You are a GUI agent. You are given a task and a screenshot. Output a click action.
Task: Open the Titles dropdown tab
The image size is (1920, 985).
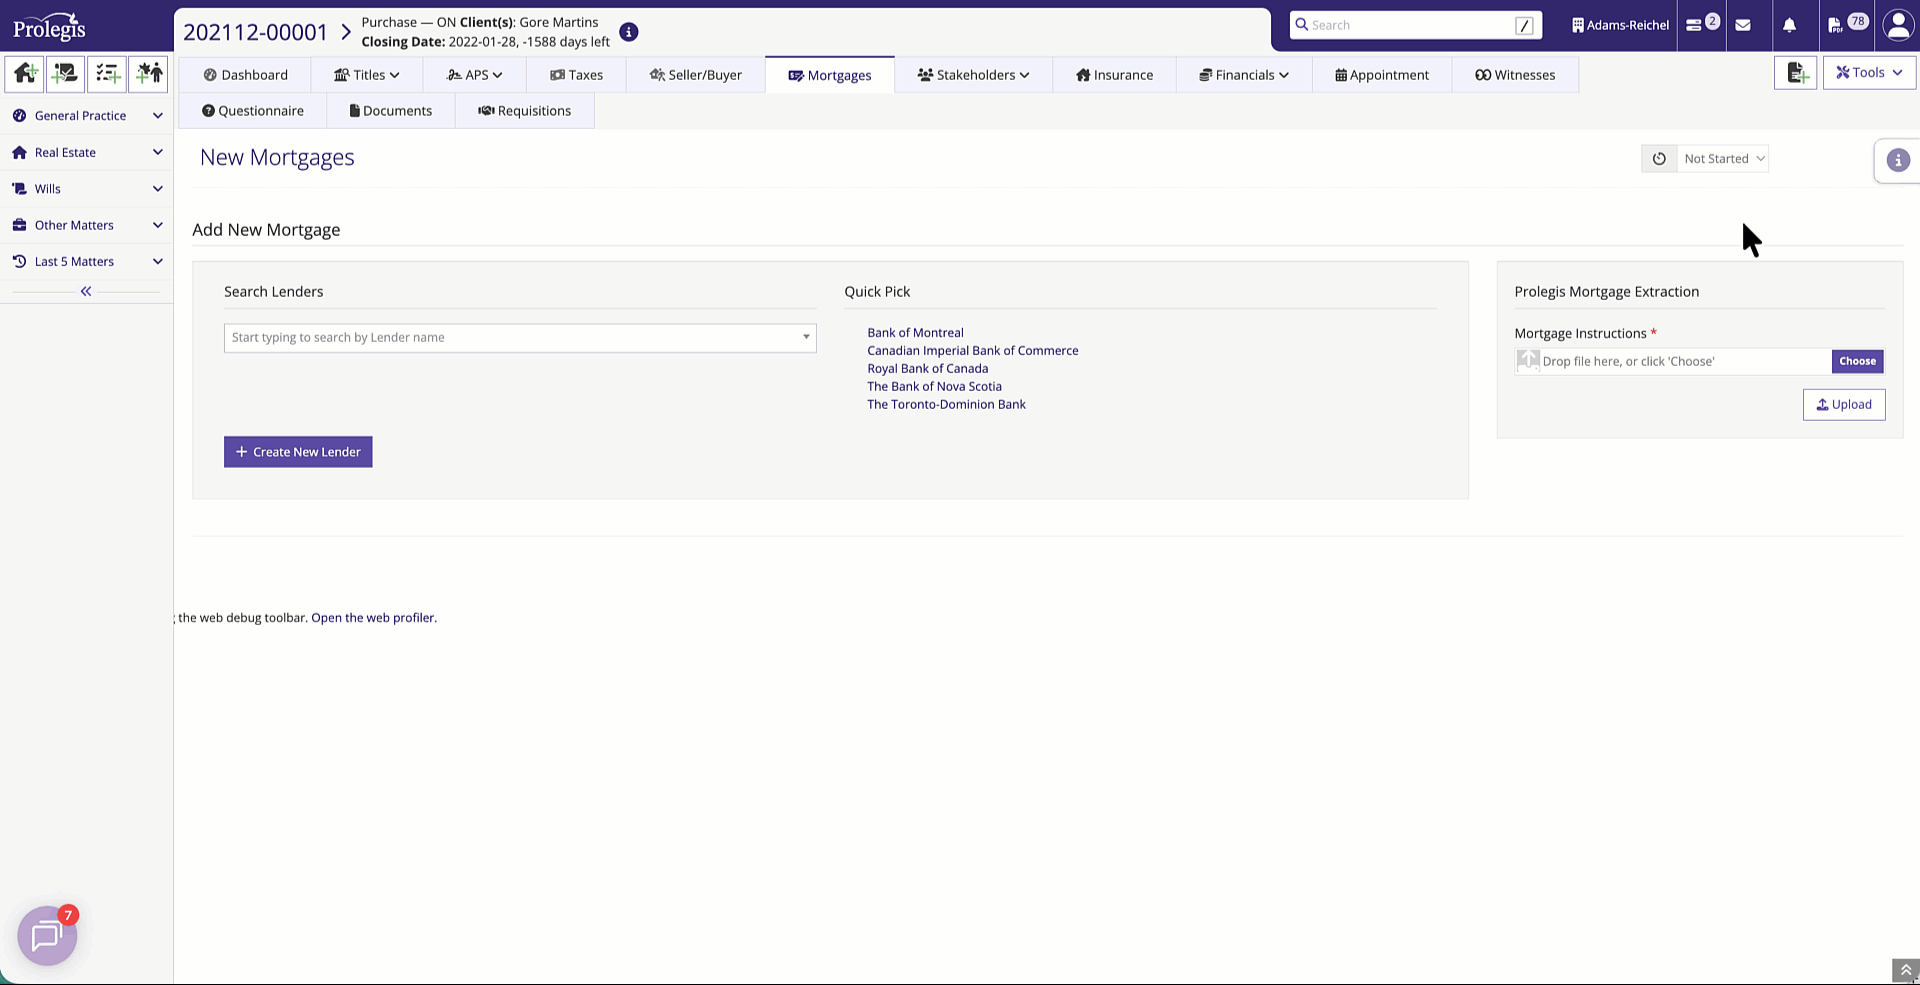point(366,75)
